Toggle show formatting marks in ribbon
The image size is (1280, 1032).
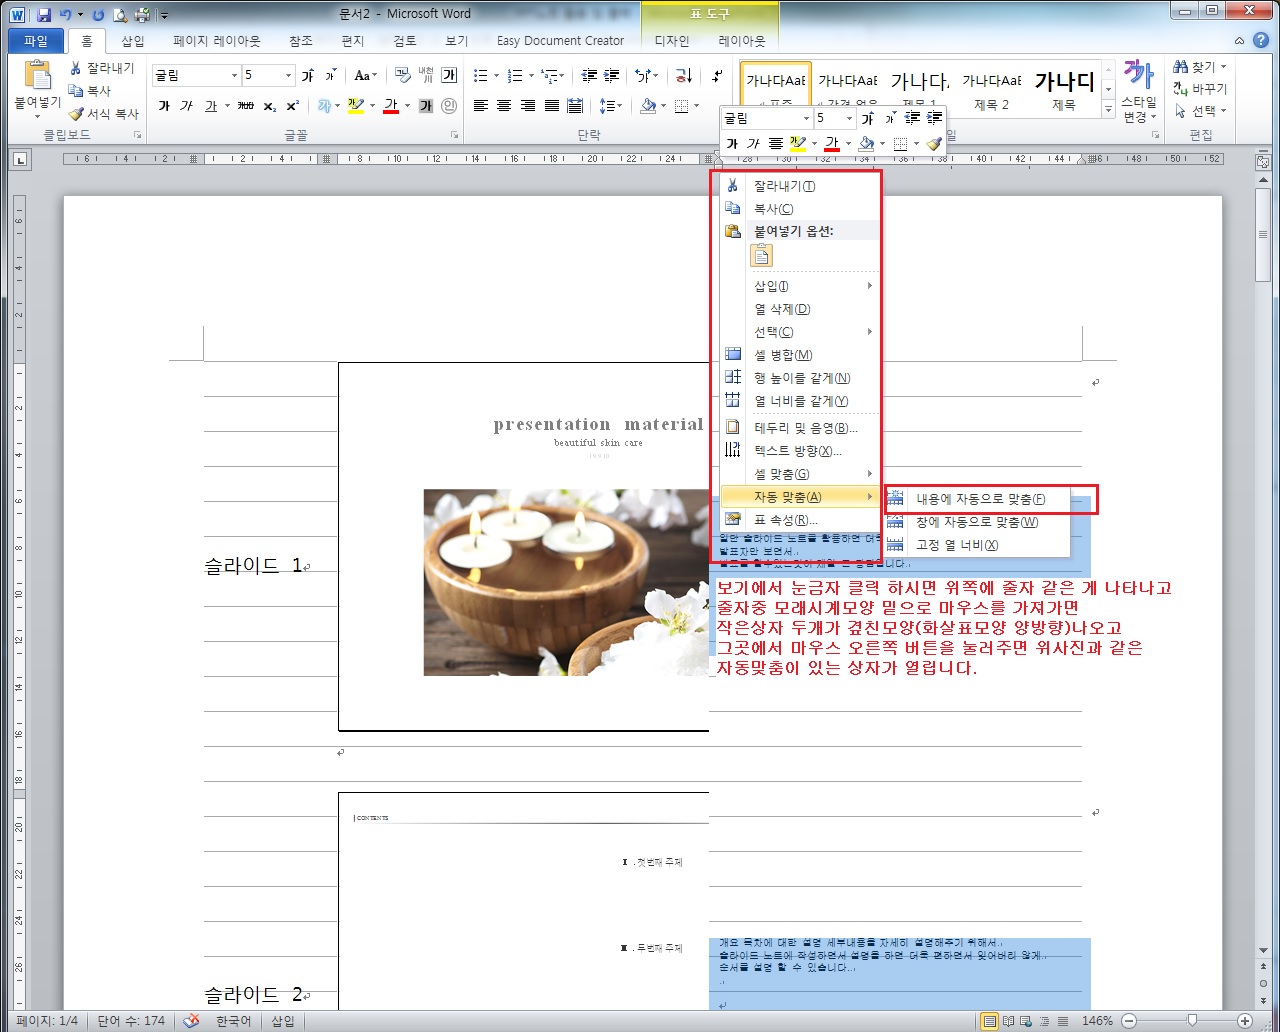[717, 75]
